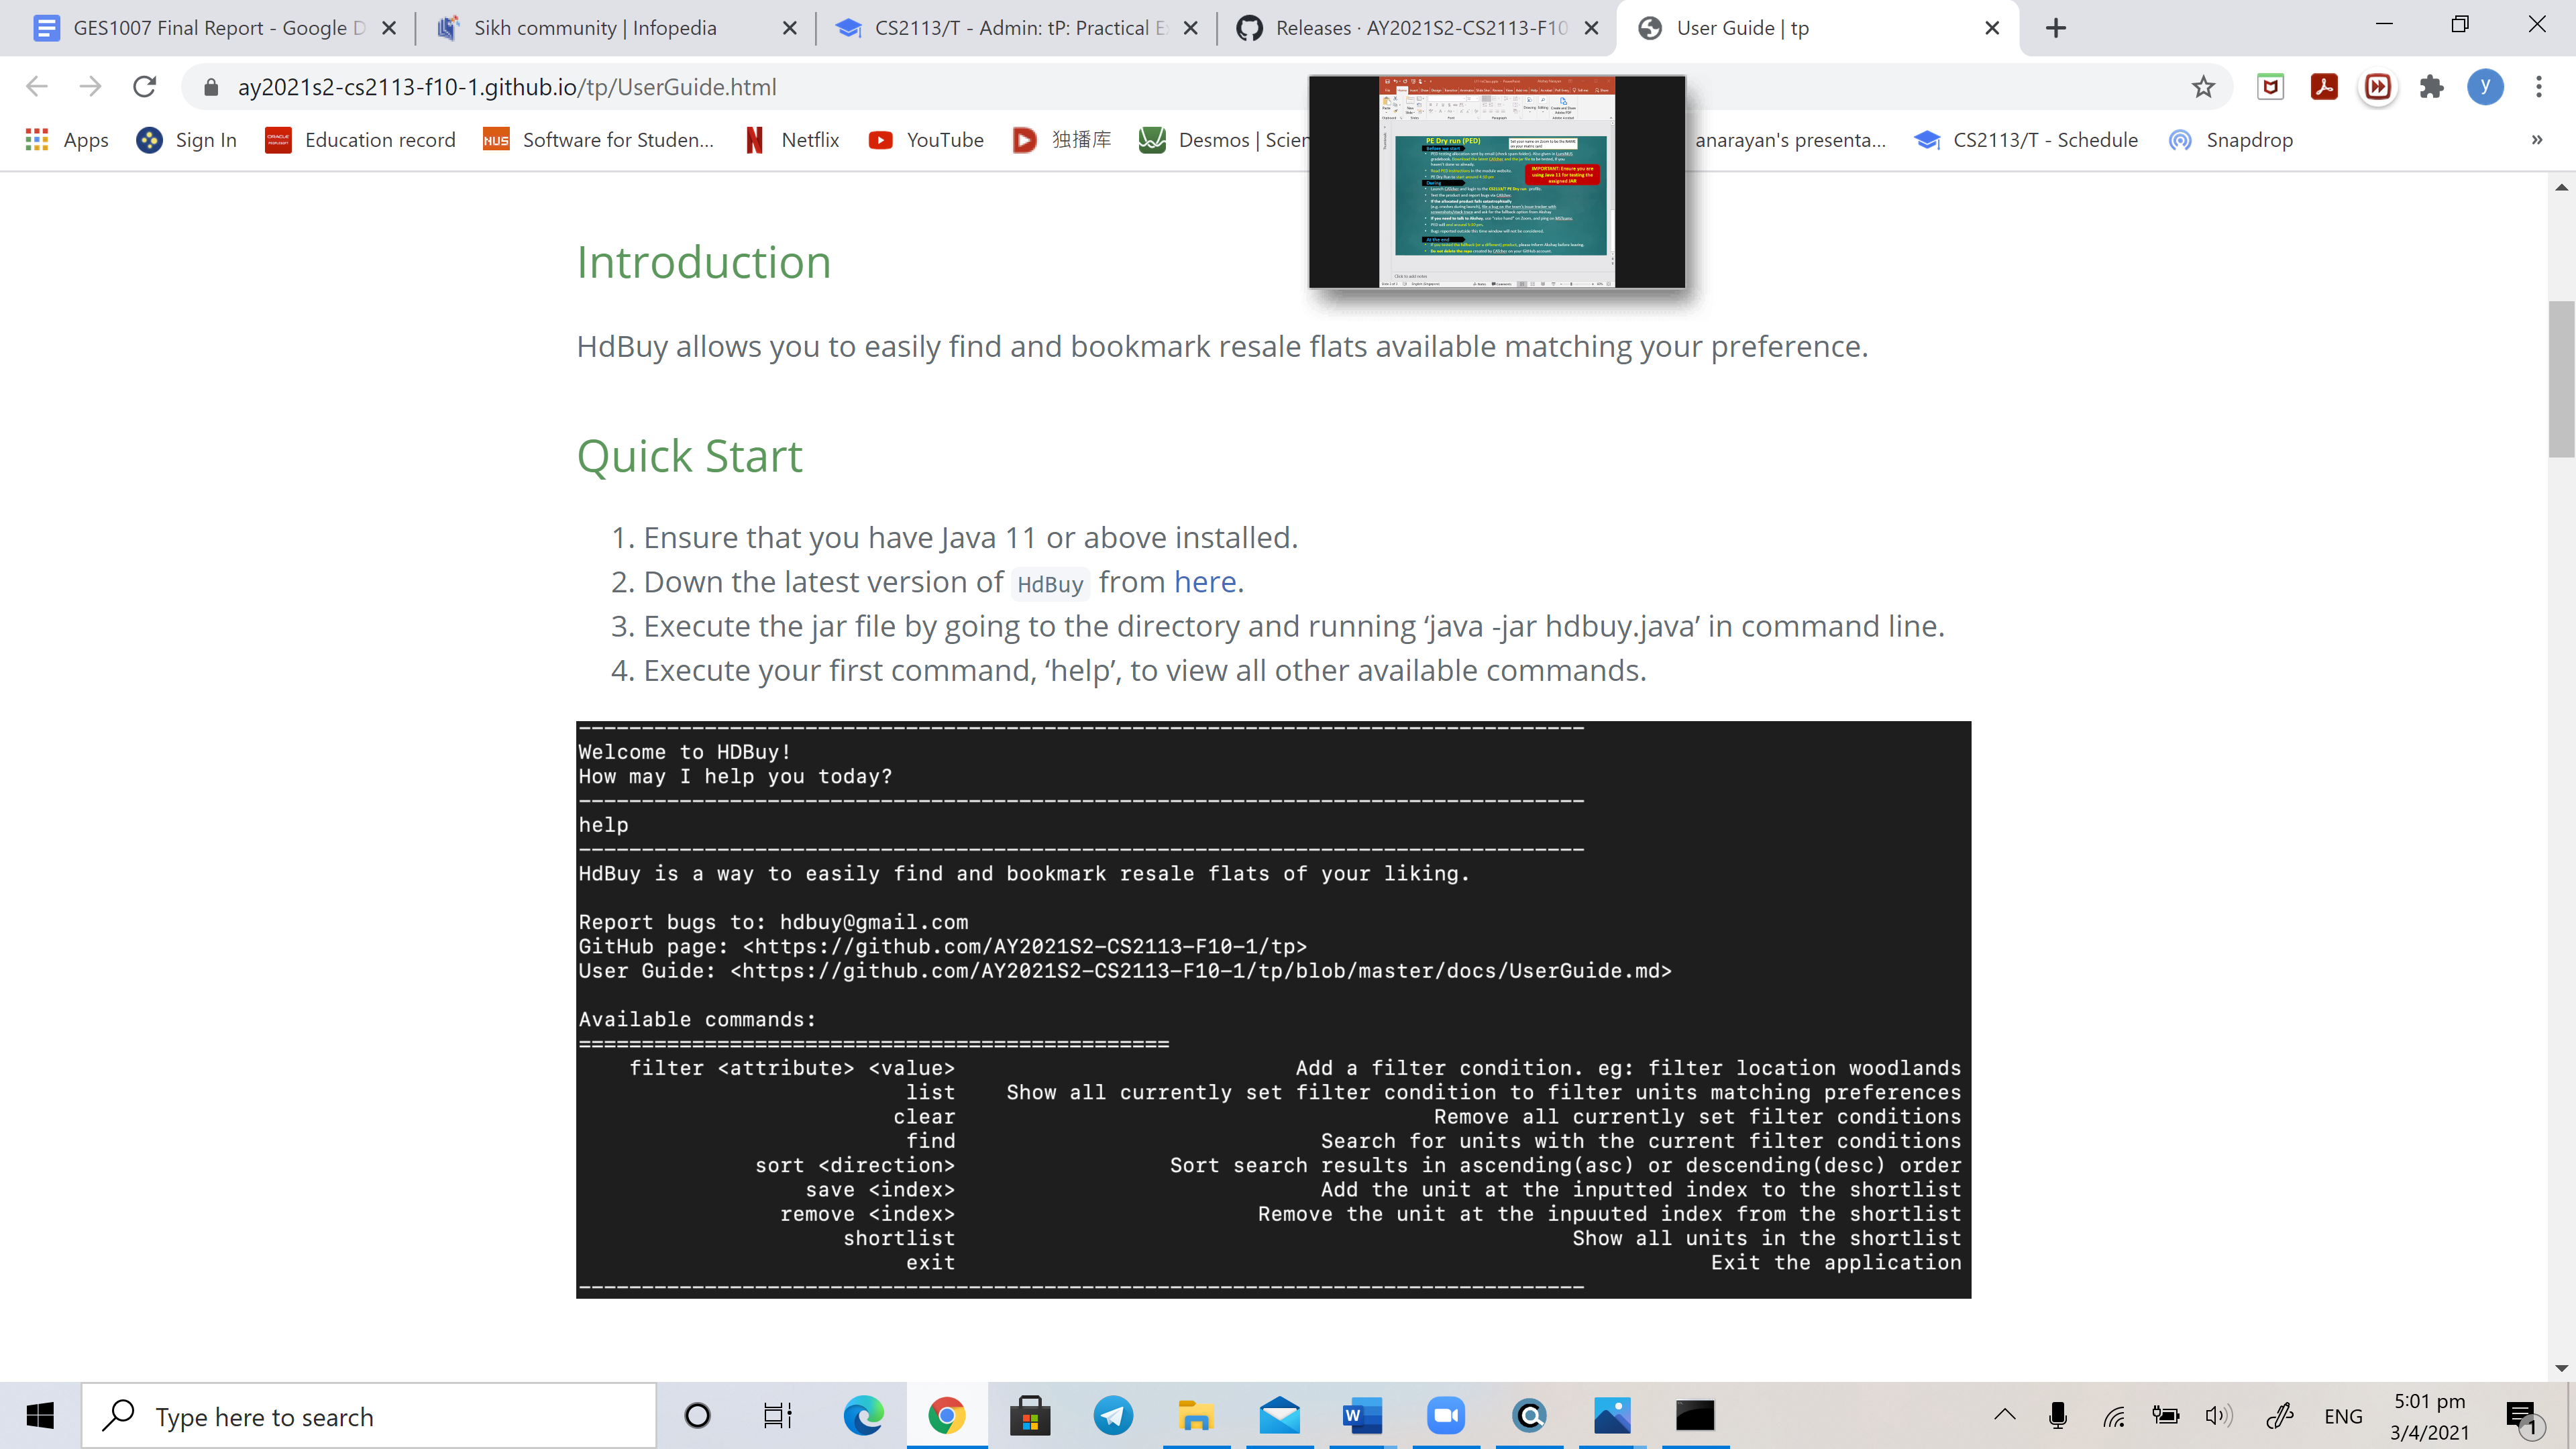Click the Adobe Acrobat extension icon

pos(2324,87)
